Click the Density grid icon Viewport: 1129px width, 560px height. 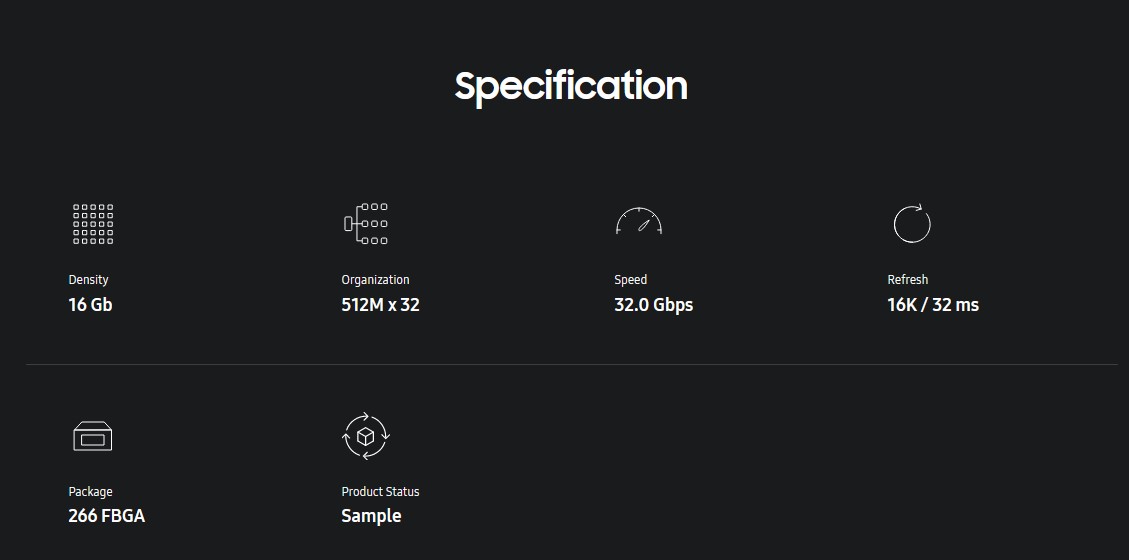click(93, 224)
